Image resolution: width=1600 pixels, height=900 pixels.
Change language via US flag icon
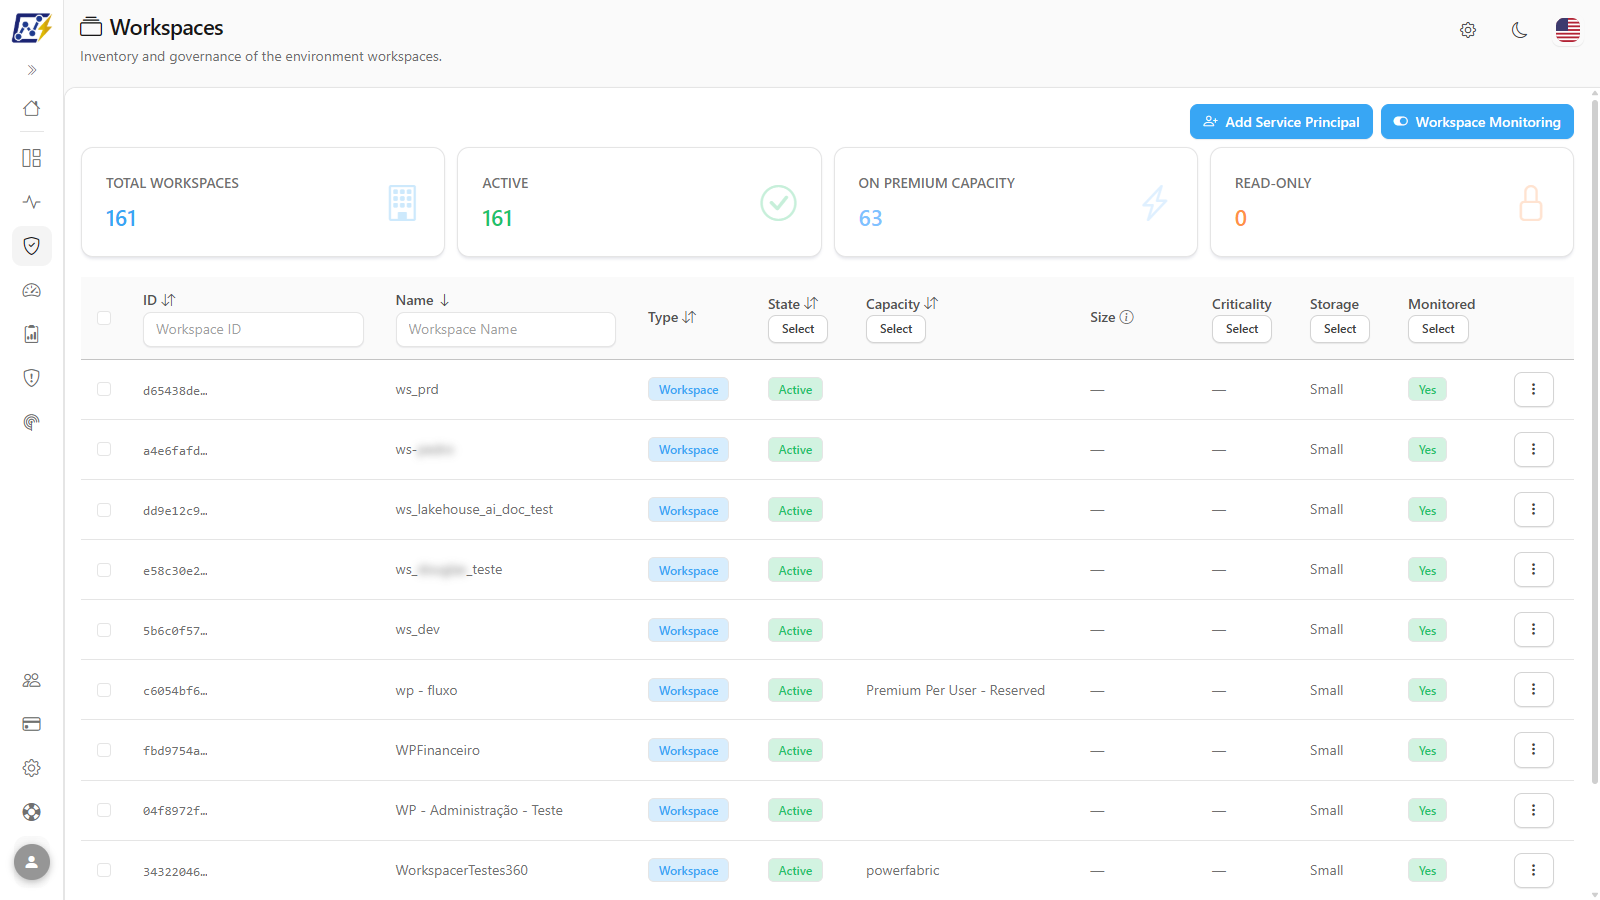1568,30
